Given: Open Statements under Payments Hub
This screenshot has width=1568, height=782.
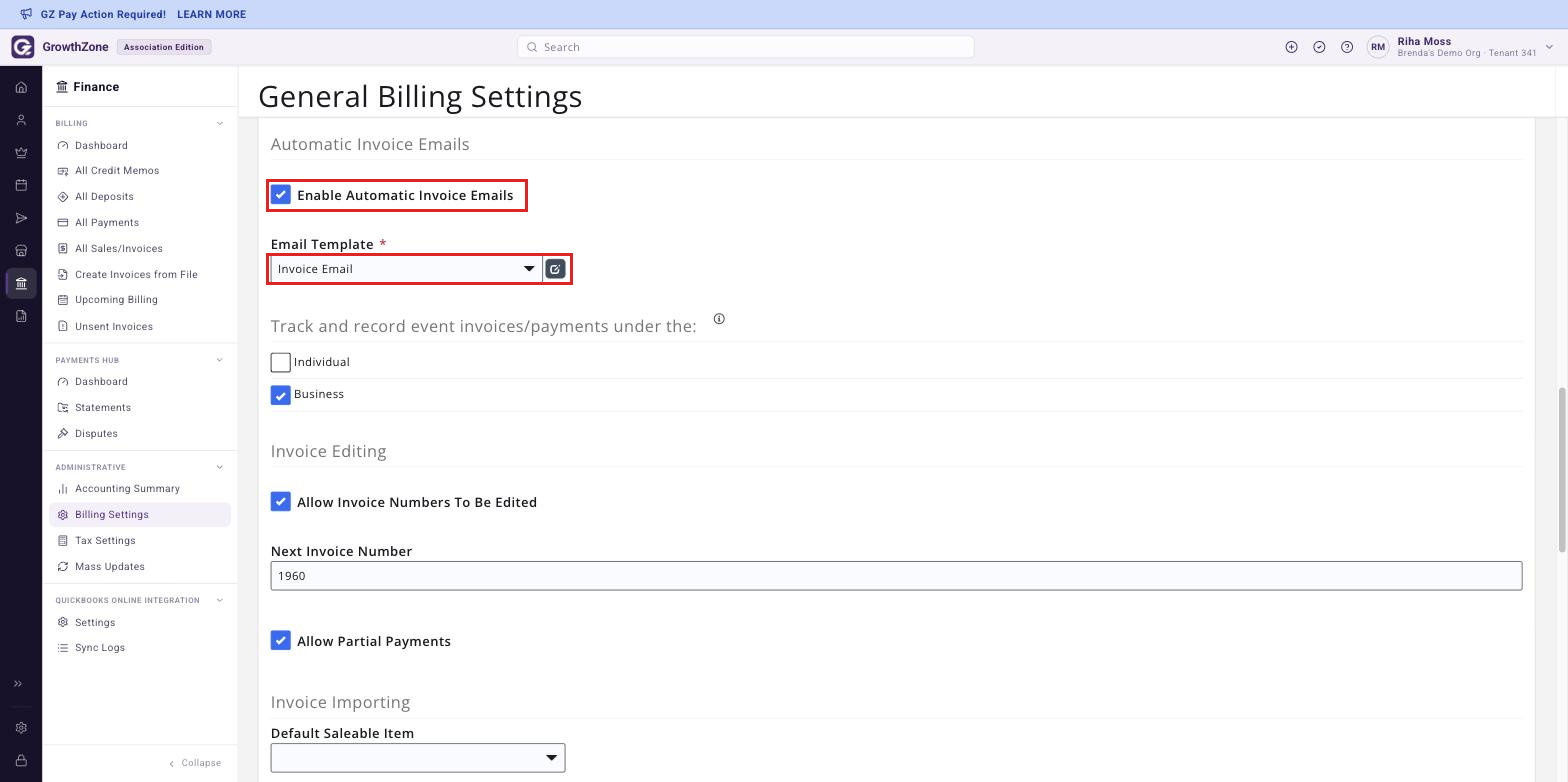Looking at the screenshot, I should click(x=103, y=408).
